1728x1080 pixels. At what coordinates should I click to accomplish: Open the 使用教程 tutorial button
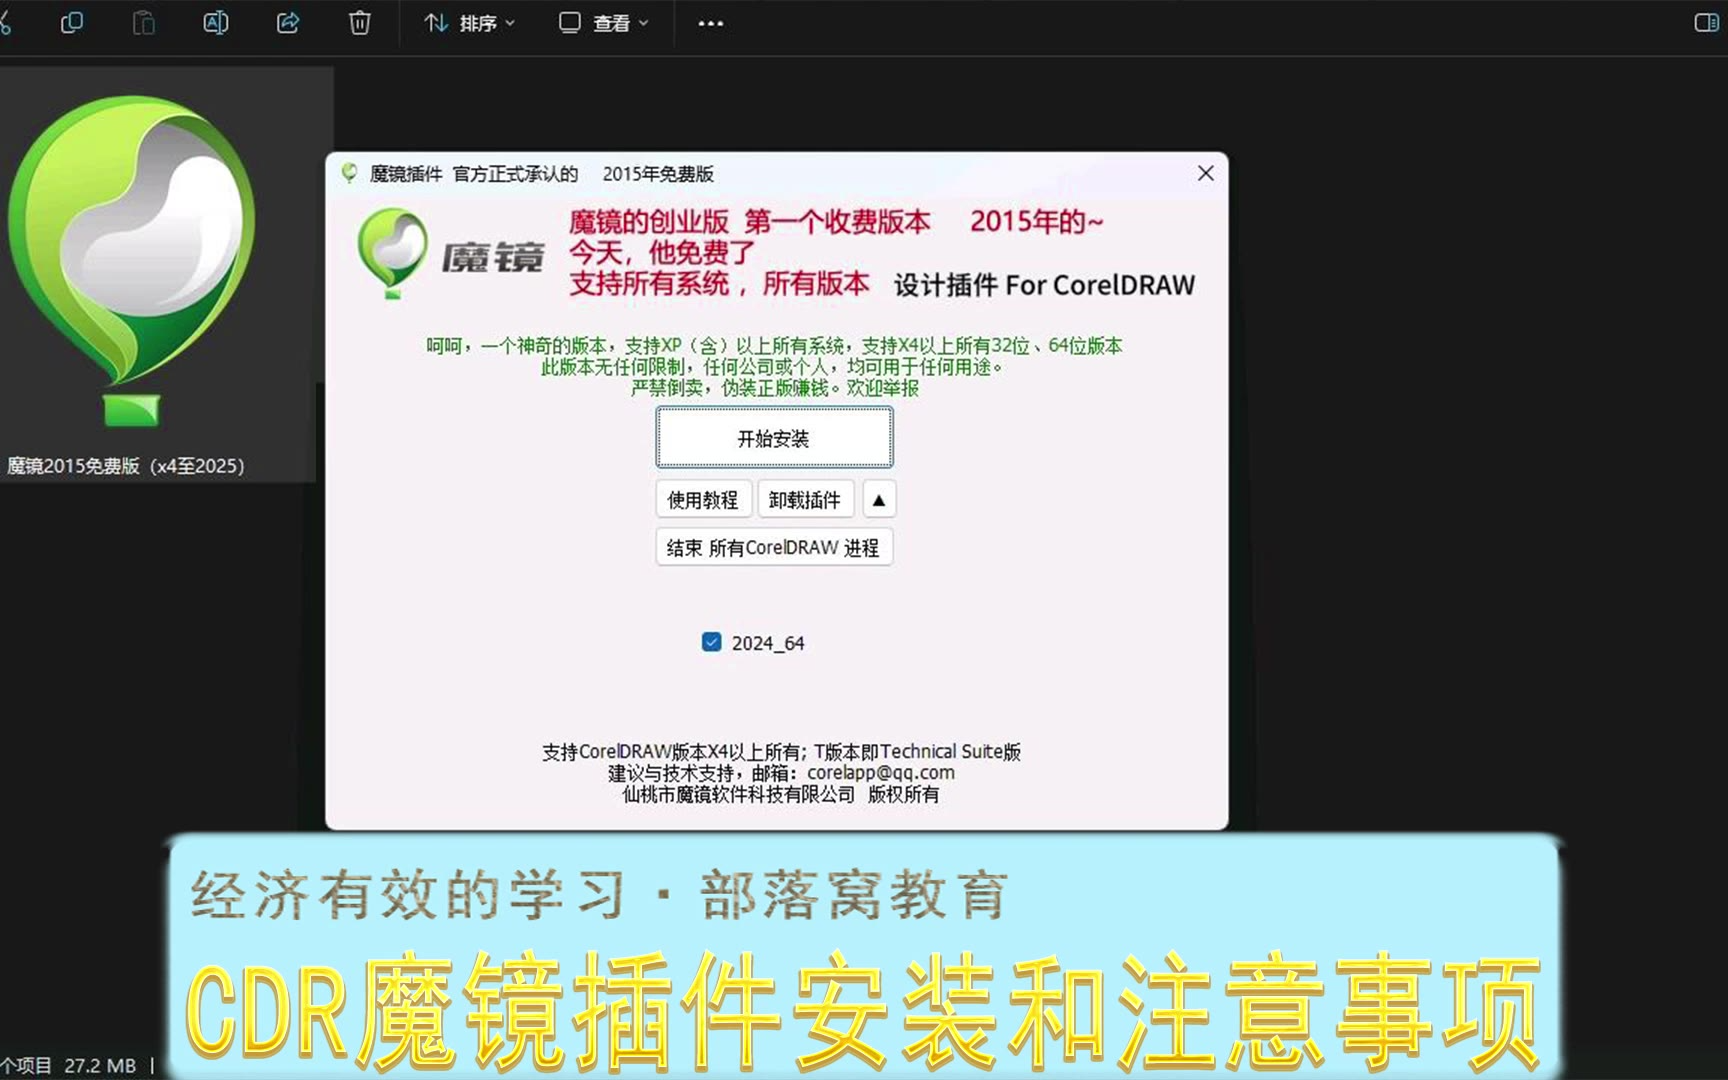703,500
